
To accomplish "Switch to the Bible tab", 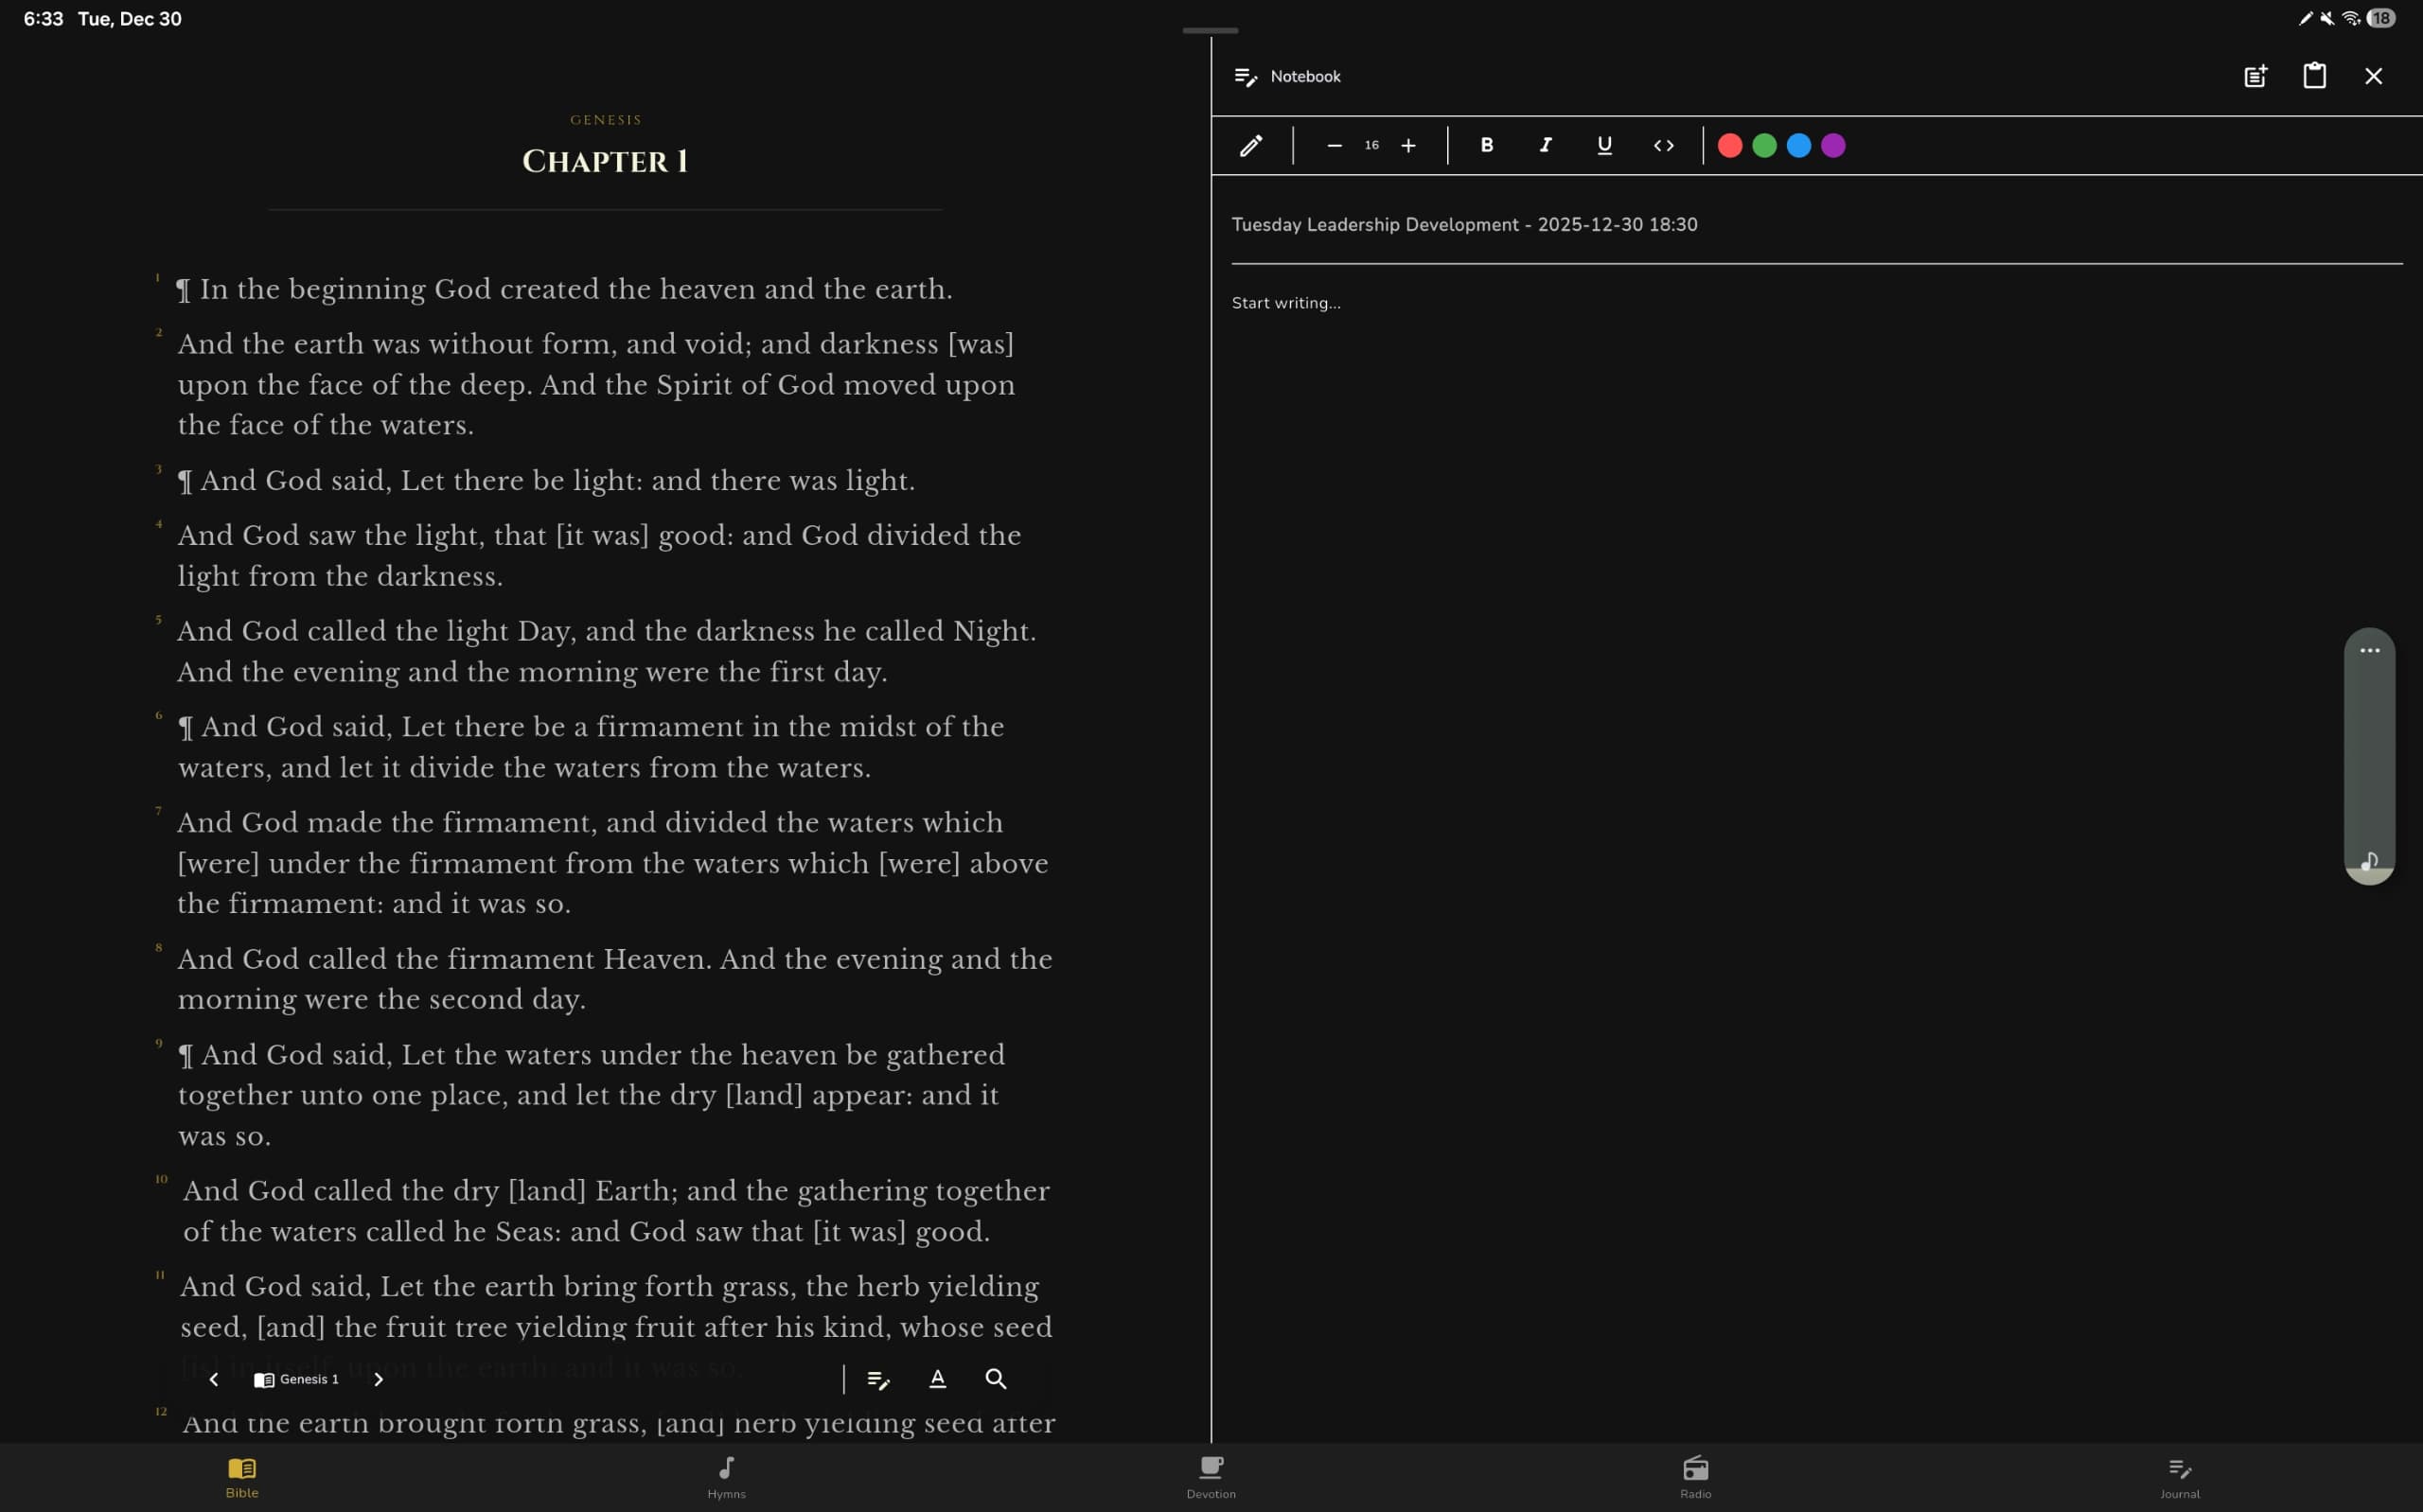I will tap(242, 1477).
